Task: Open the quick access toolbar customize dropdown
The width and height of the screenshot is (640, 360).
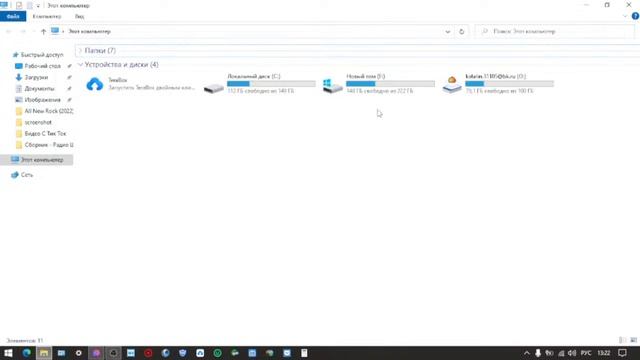Action: click(38, 6)
